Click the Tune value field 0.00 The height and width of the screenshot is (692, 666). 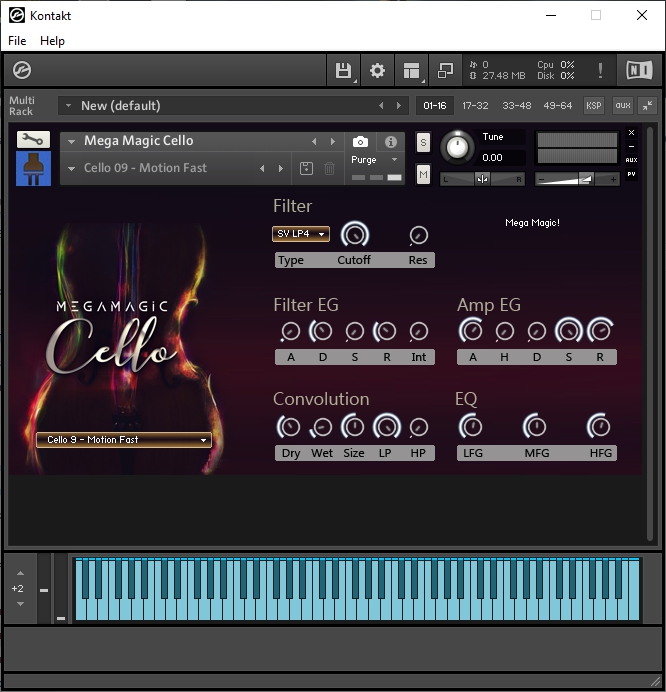pyautogui.click(x=501, y=158)
